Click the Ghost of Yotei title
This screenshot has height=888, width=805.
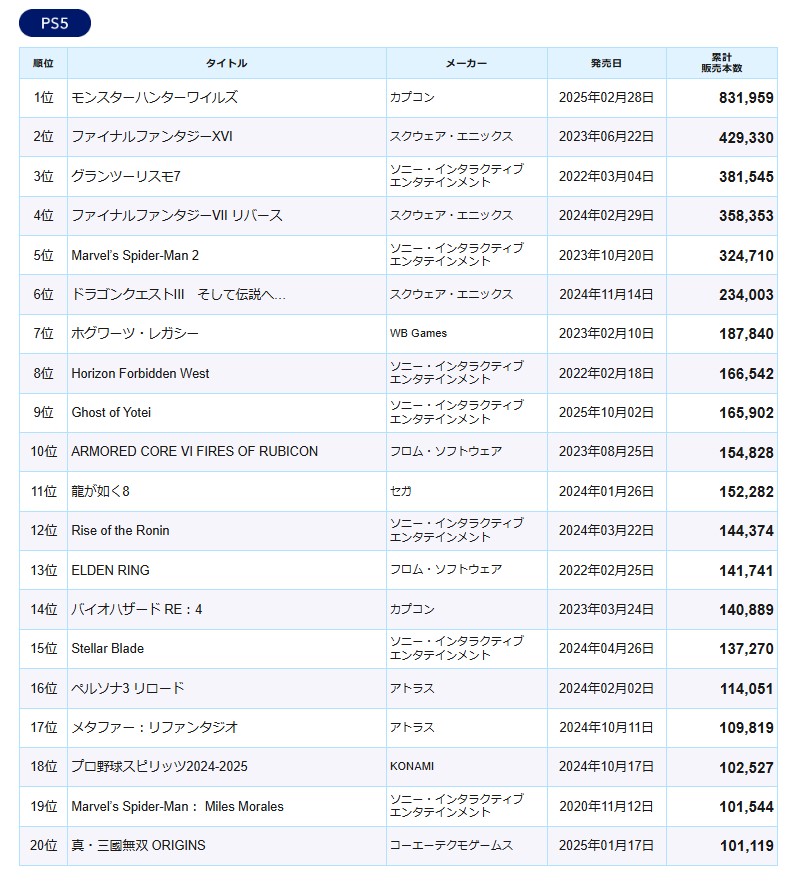[111, 412]
